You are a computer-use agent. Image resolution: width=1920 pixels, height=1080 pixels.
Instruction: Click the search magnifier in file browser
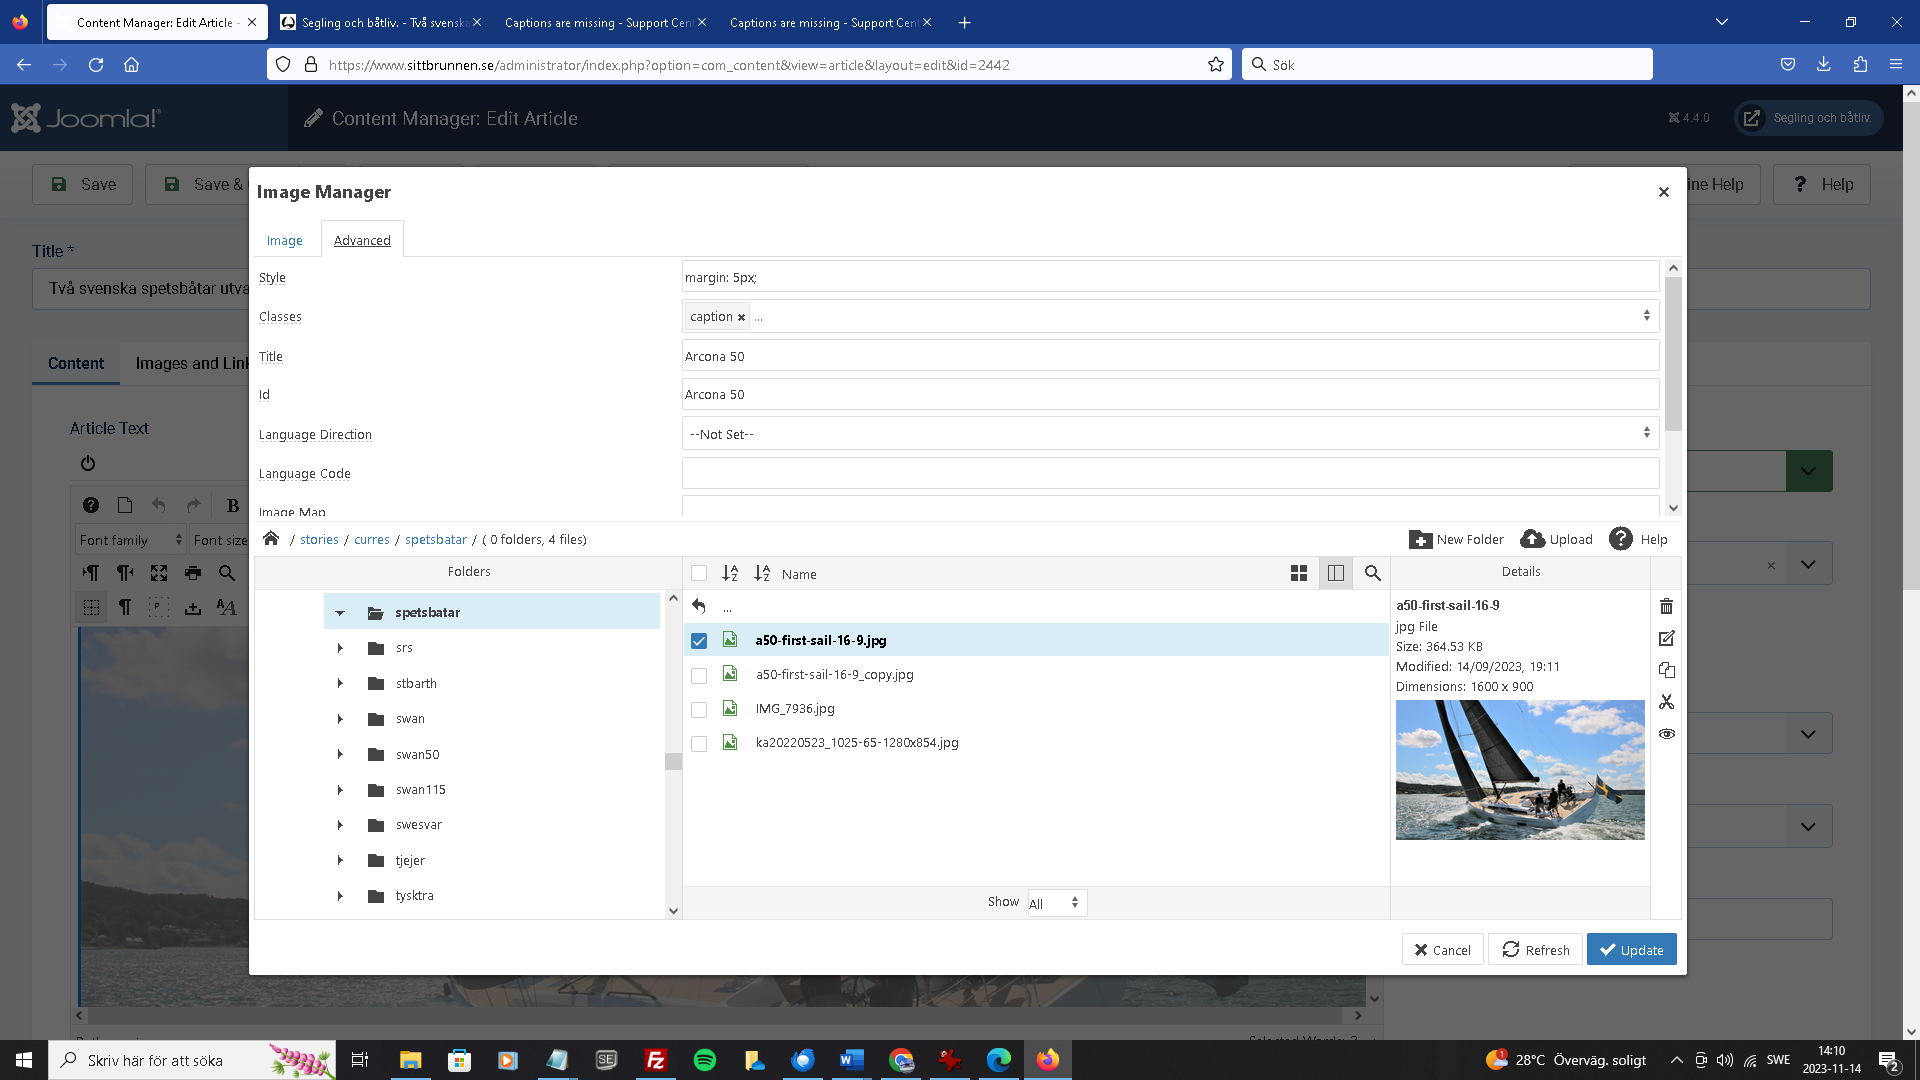point(1373,573)
